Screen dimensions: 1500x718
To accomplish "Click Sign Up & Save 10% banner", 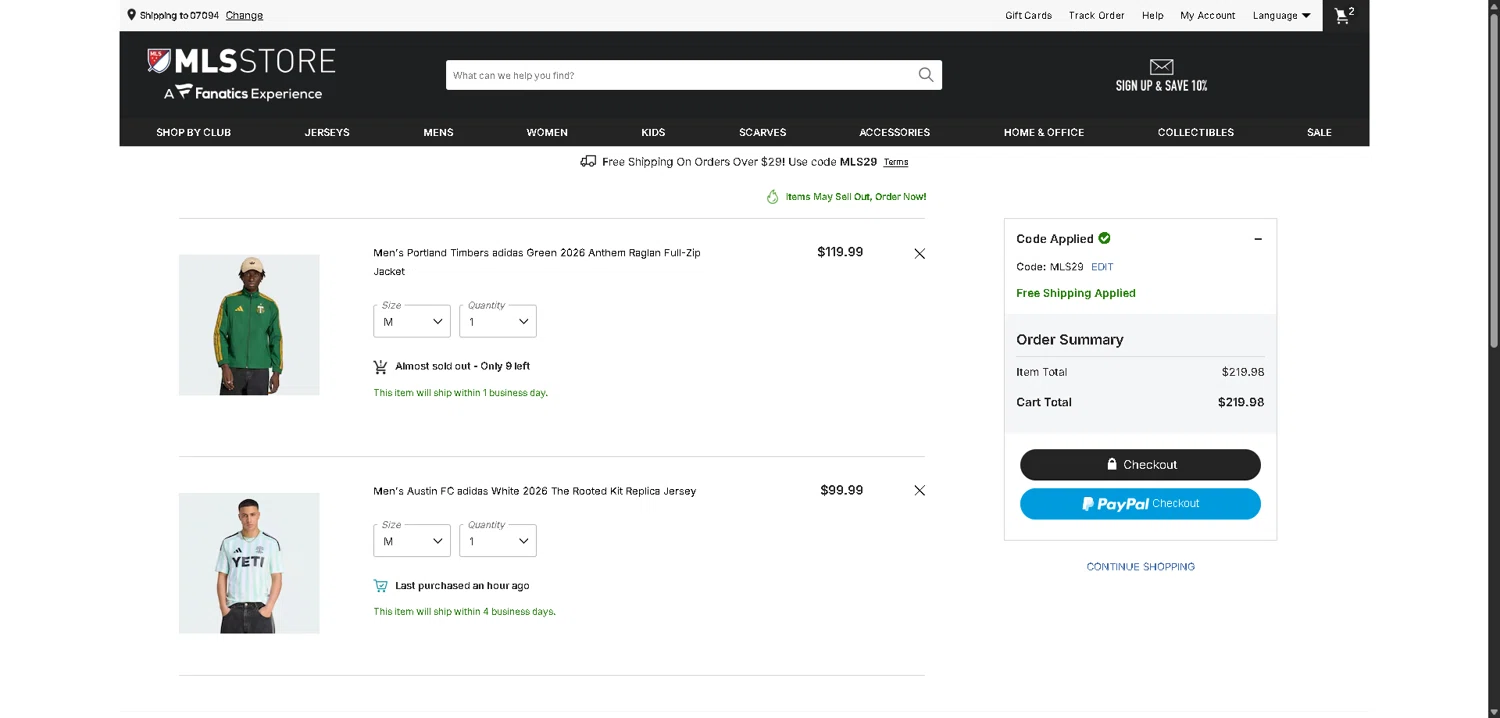I will pyautogui.click(x=1161, y=76).
